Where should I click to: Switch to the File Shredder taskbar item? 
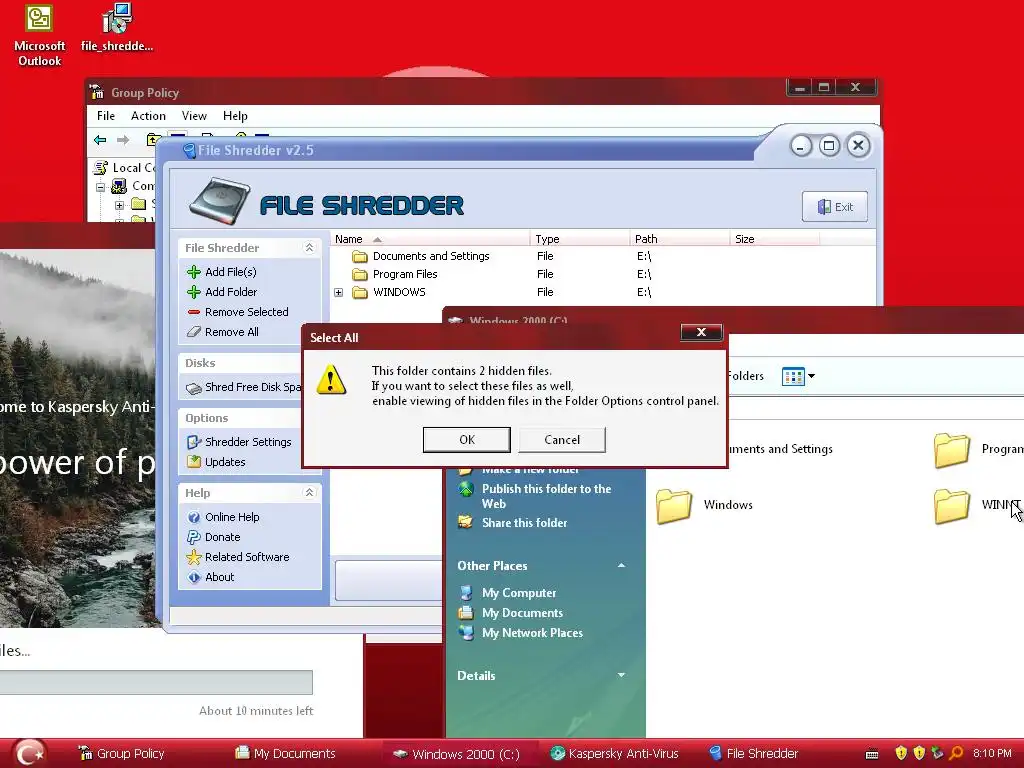(754, 754)
